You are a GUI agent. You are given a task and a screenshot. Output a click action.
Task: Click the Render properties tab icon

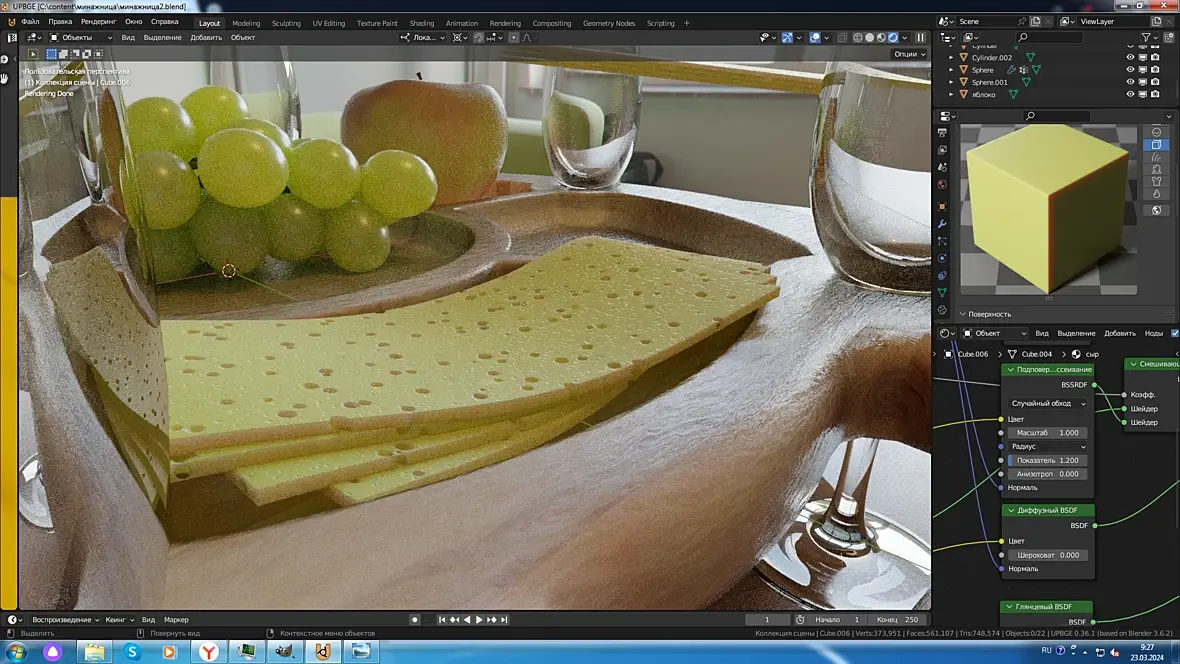pyautogui.click(x=942, y=132)
